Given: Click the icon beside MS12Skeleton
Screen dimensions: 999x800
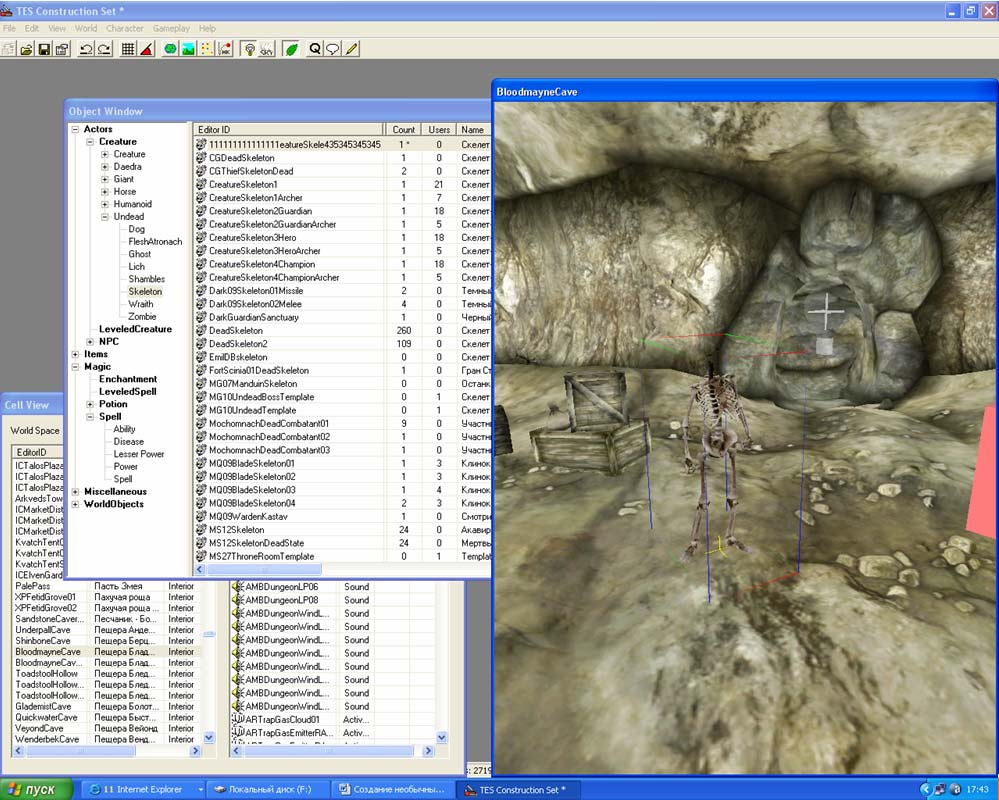Looking at the screenshot, I should (x=201, y=530).
